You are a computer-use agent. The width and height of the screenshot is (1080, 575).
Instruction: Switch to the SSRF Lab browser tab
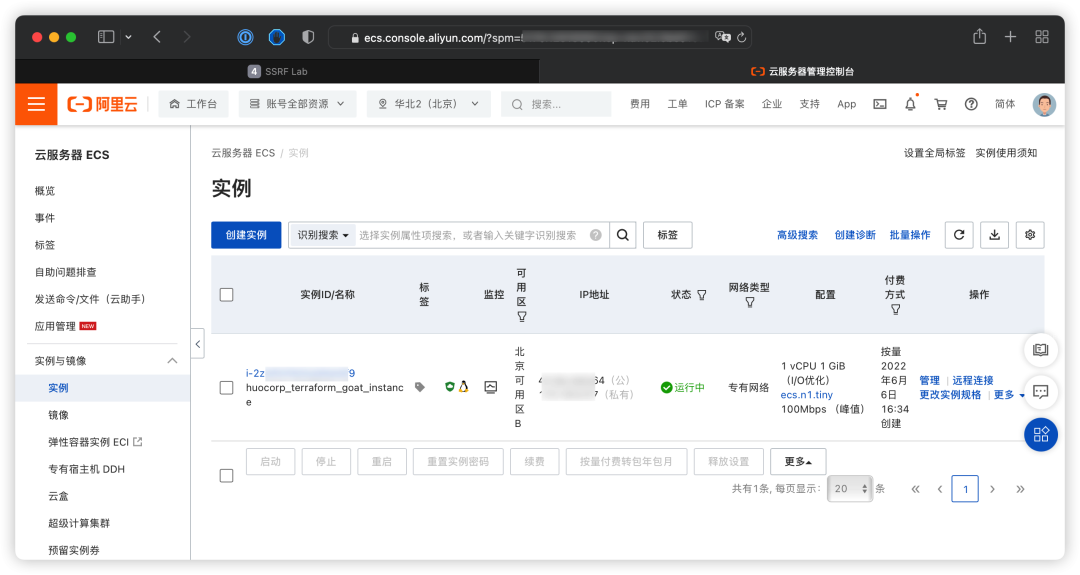[x=278, y=72]
